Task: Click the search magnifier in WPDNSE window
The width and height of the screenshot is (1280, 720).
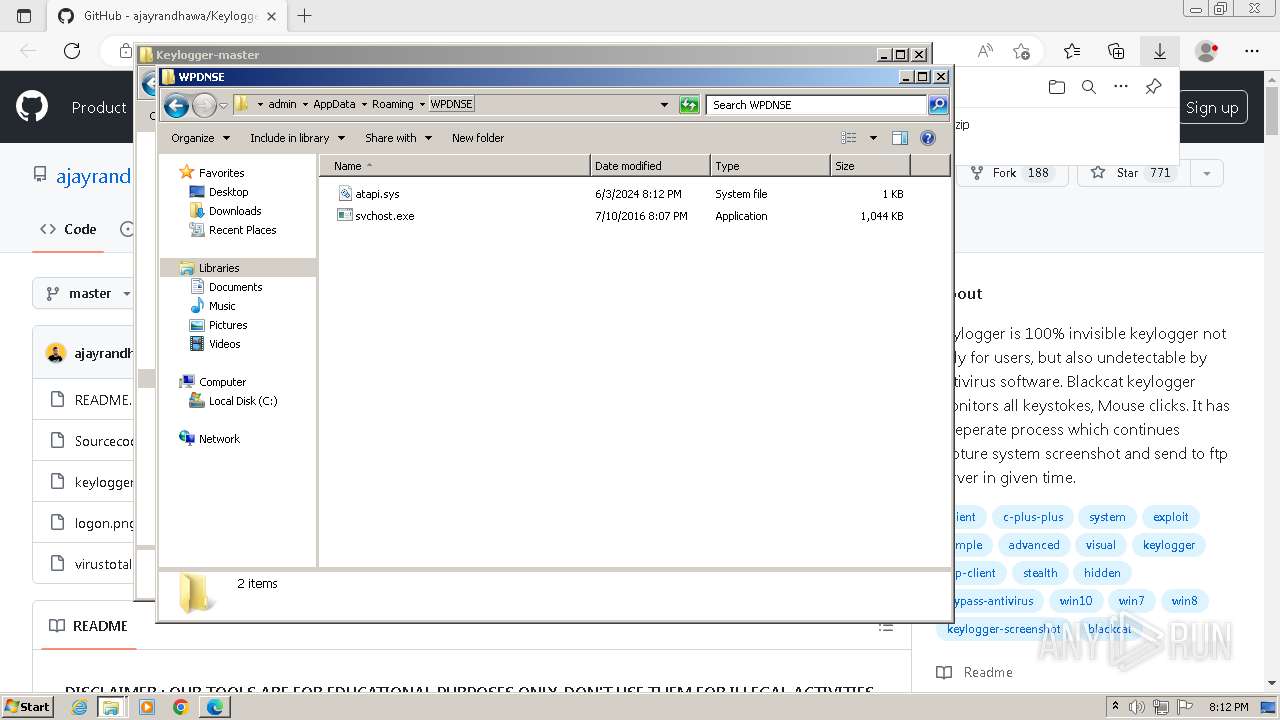Action: point(937,104)
